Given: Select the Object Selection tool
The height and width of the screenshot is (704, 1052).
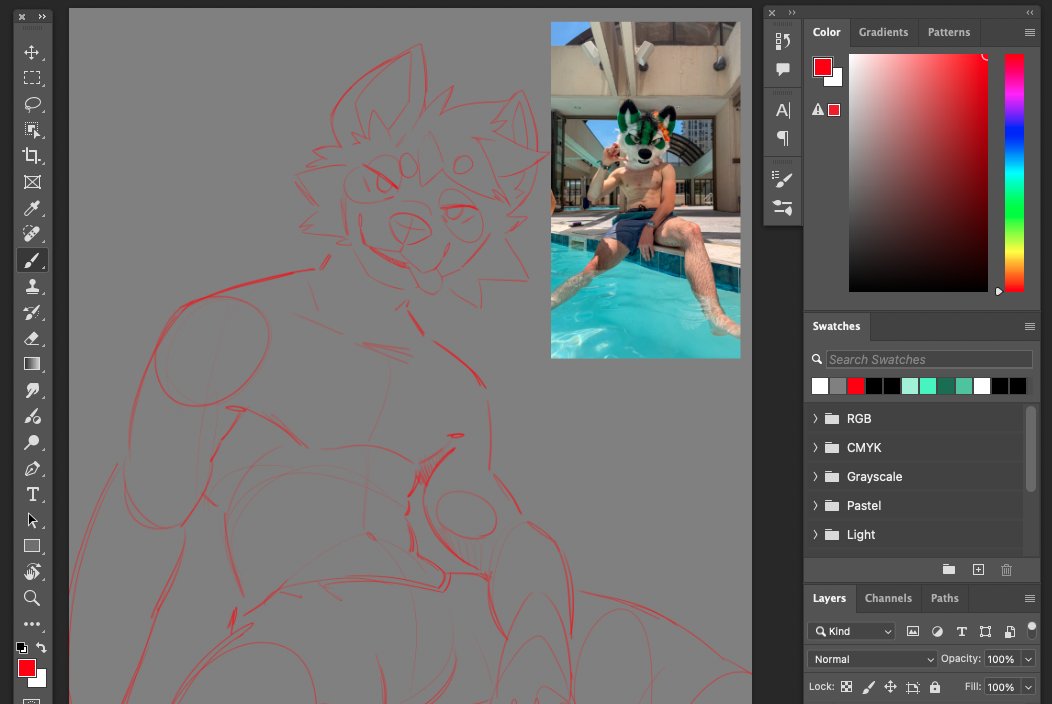Looking at the screenshot, I should click(32, 130).
